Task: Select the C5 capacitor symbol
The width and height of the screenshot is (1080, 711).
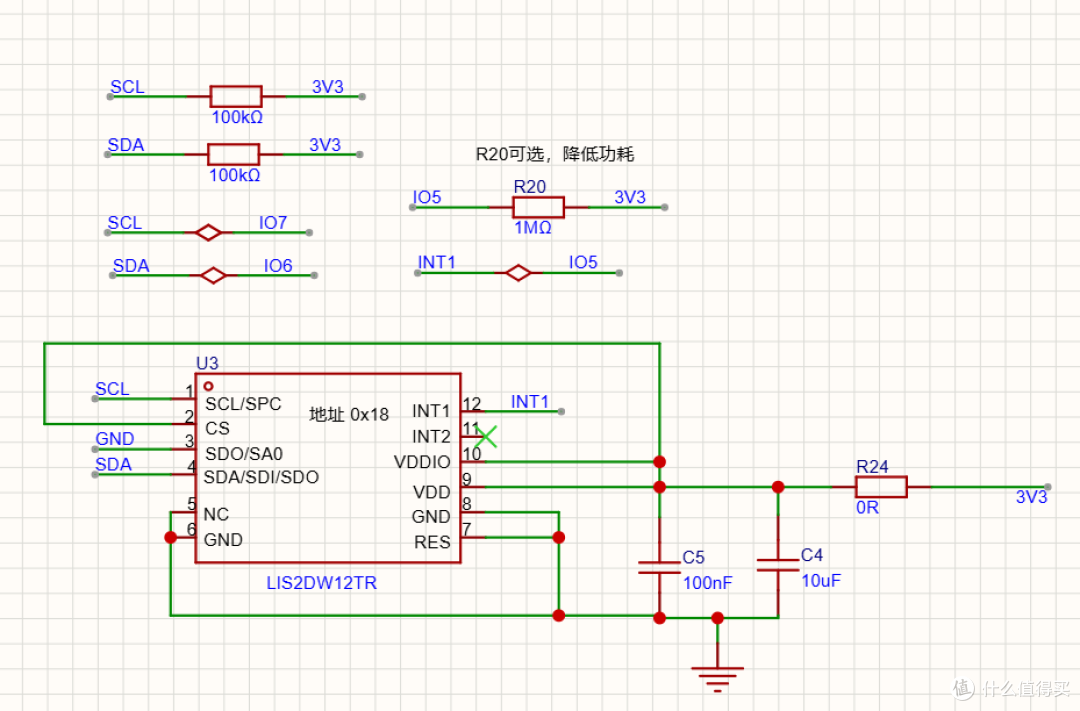Action: [x=659, y=567]
